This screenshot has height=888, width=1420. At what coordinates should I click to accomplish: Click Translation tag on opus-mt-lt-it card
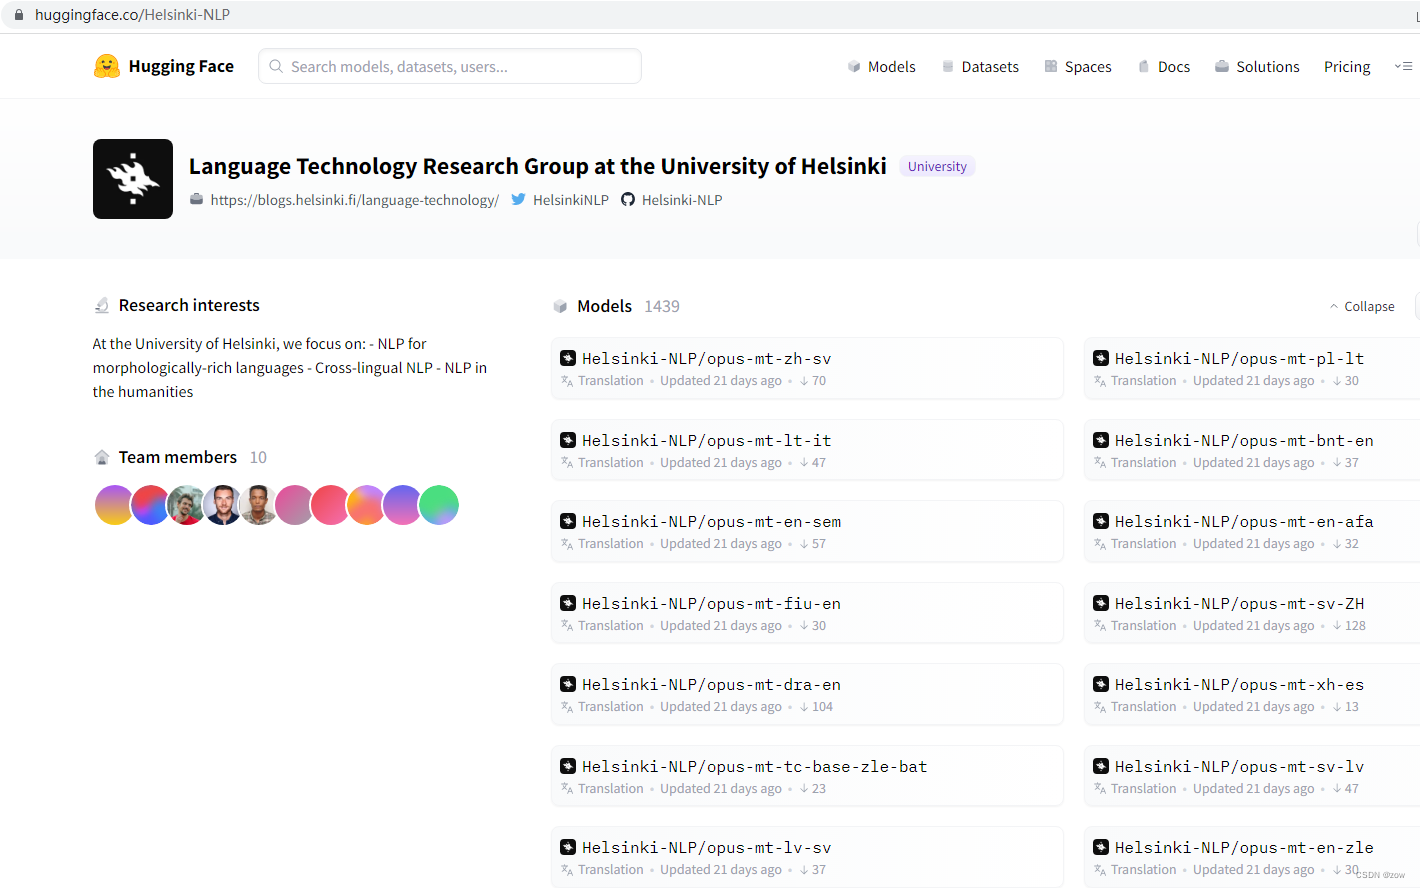[x=611, y=463]
